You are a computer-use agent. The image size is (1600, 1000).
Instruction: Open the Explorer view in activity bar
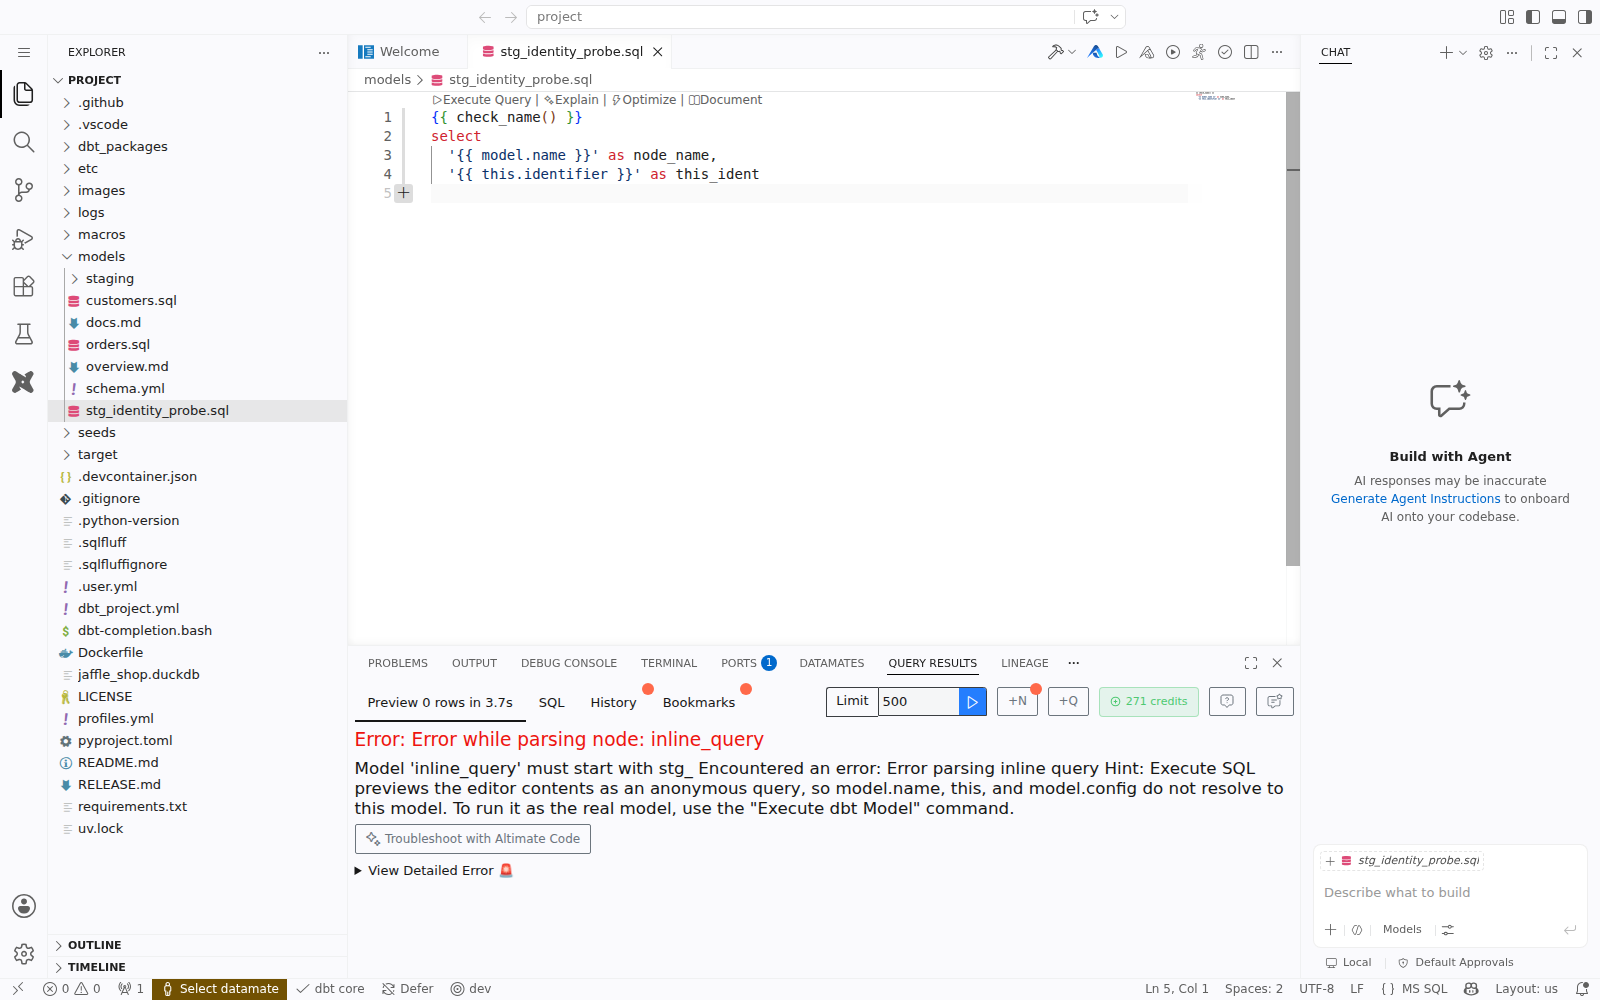pyautogui.click(x=24, y=94)
